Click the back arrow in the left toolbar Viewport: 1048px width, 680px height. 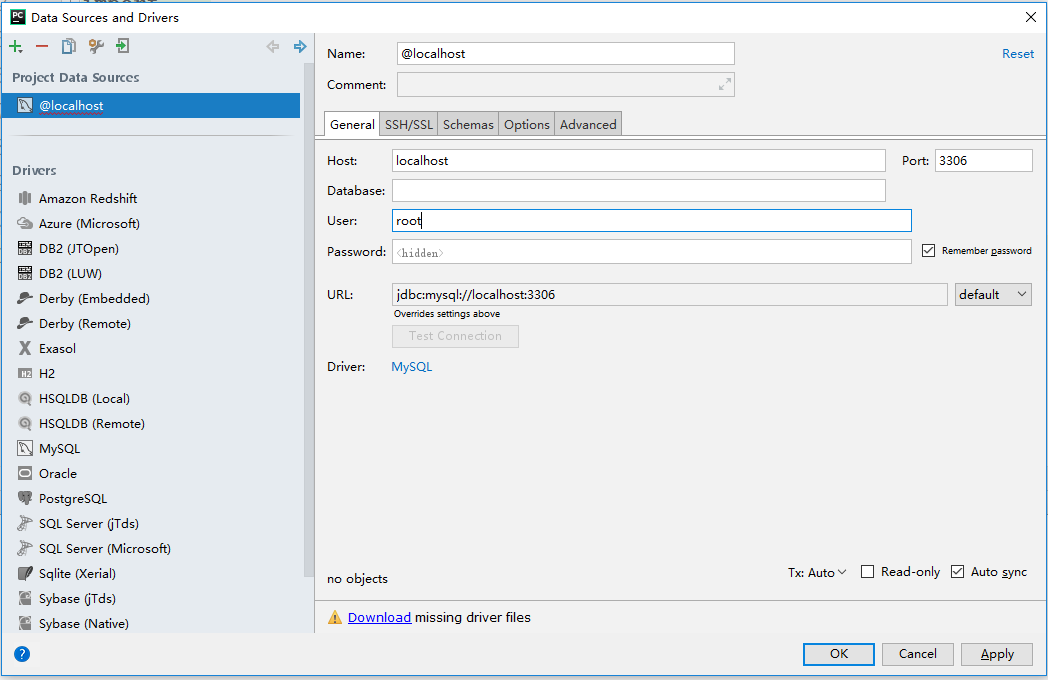(x=273, y=46)
